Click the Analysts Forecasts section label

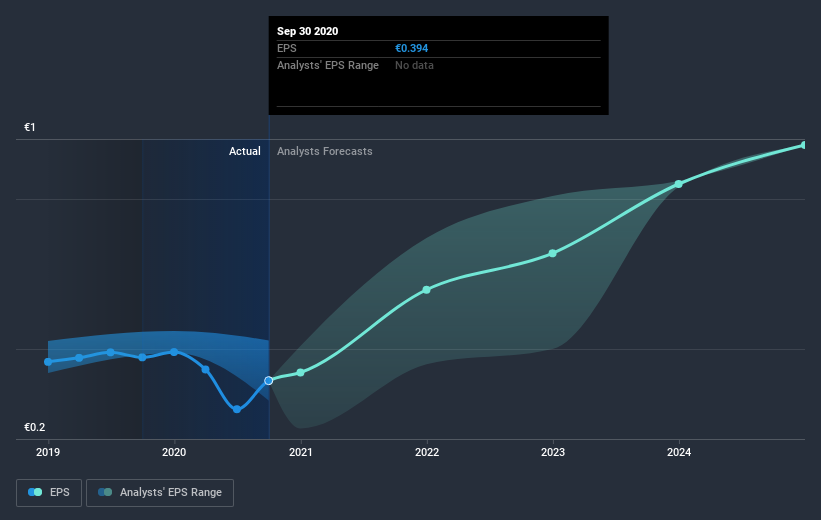[x=325, y=151]
